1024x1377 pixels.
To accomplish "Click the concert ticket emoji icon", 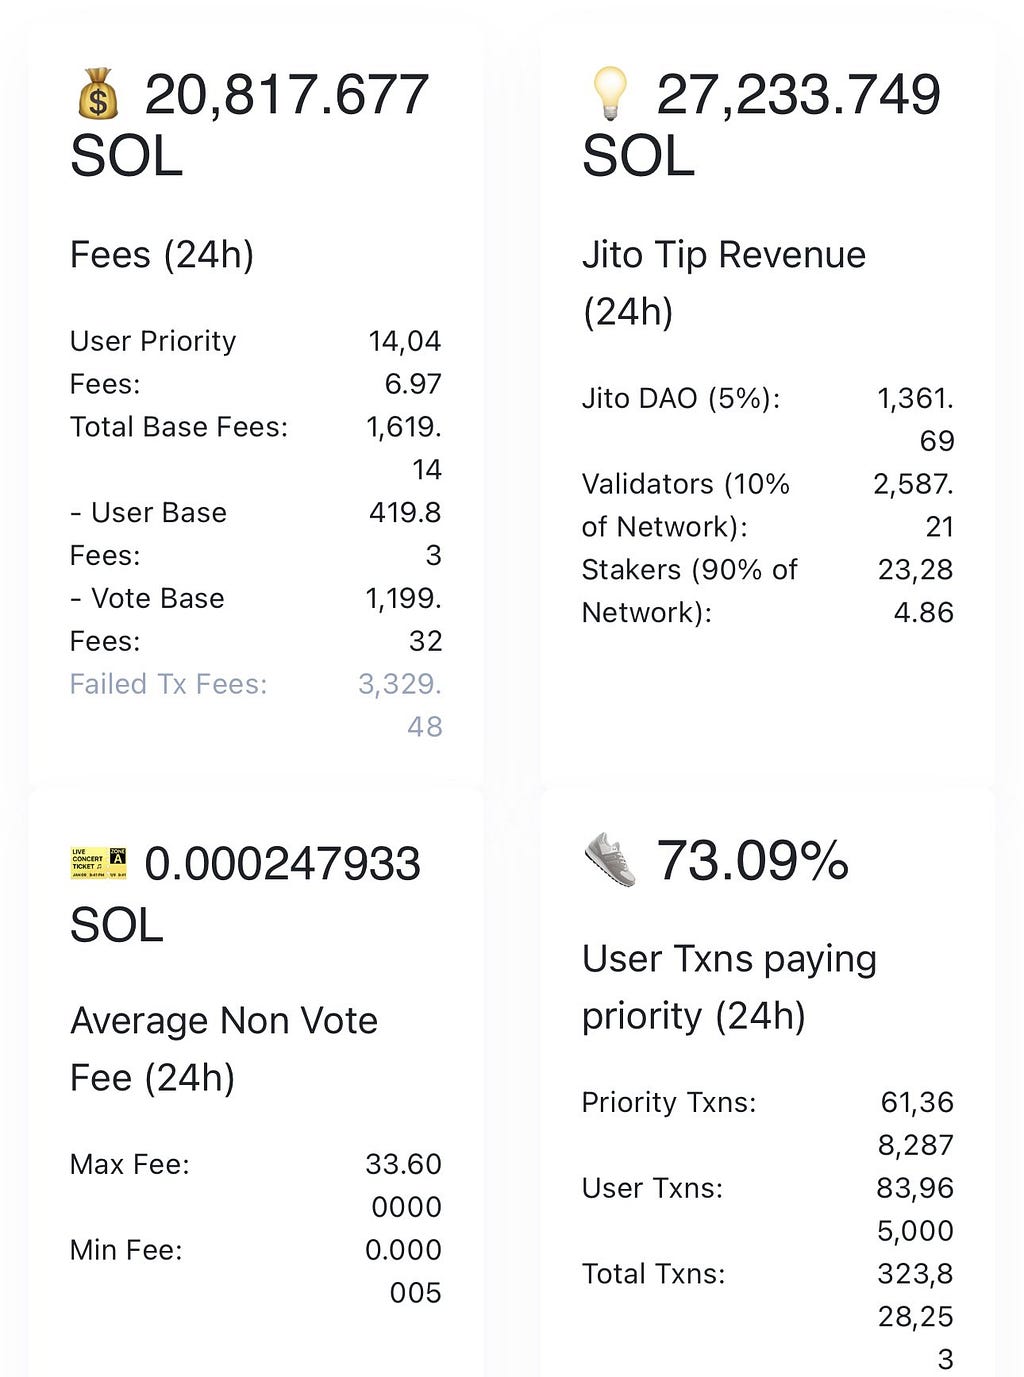I will click(x=99, y=863).
